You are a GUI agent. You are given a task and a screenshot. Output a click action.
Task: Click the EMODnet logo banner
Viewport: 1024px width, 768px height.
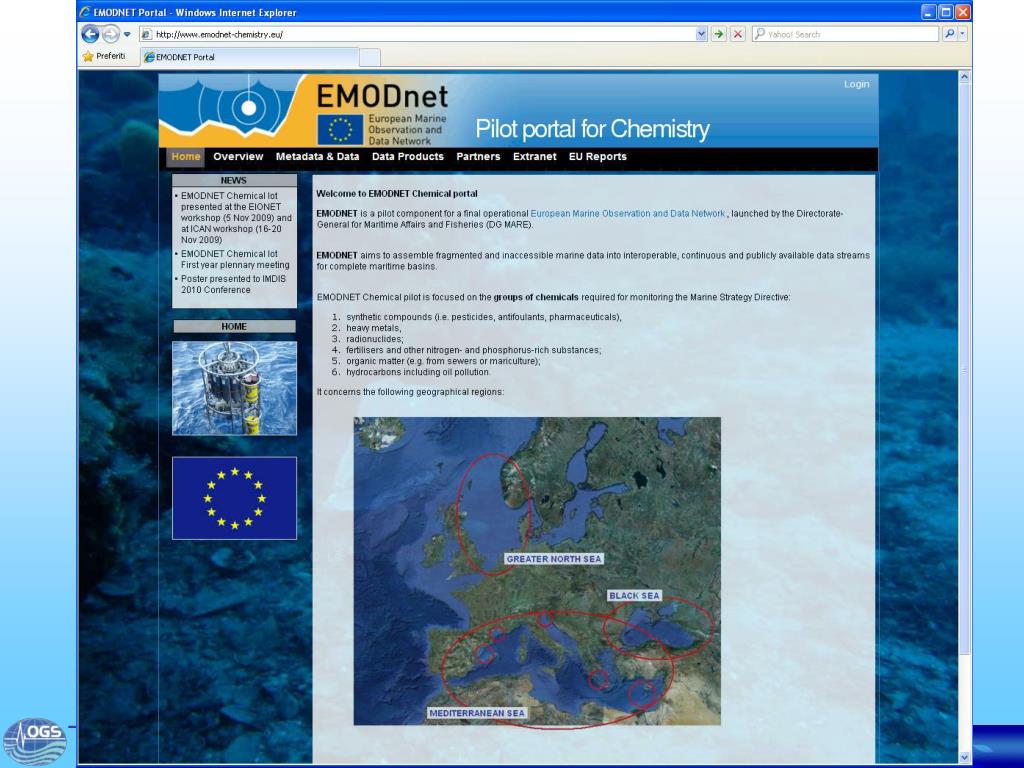tap(383, 97)
